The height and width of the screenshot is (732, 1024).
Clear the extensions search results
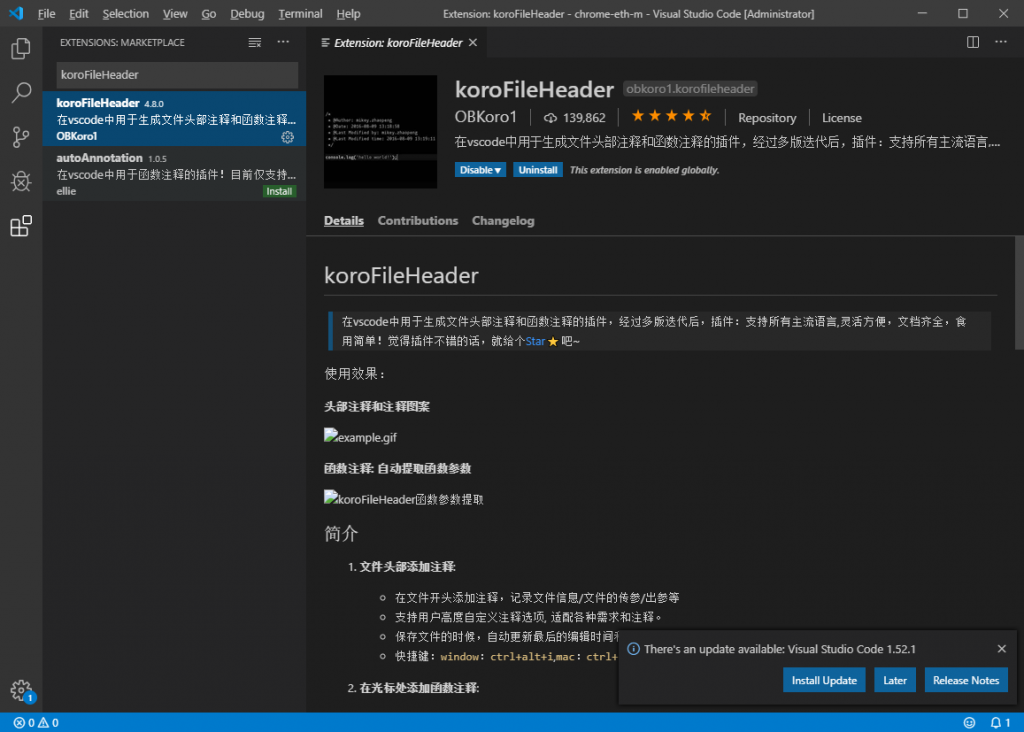click(255, 42)
